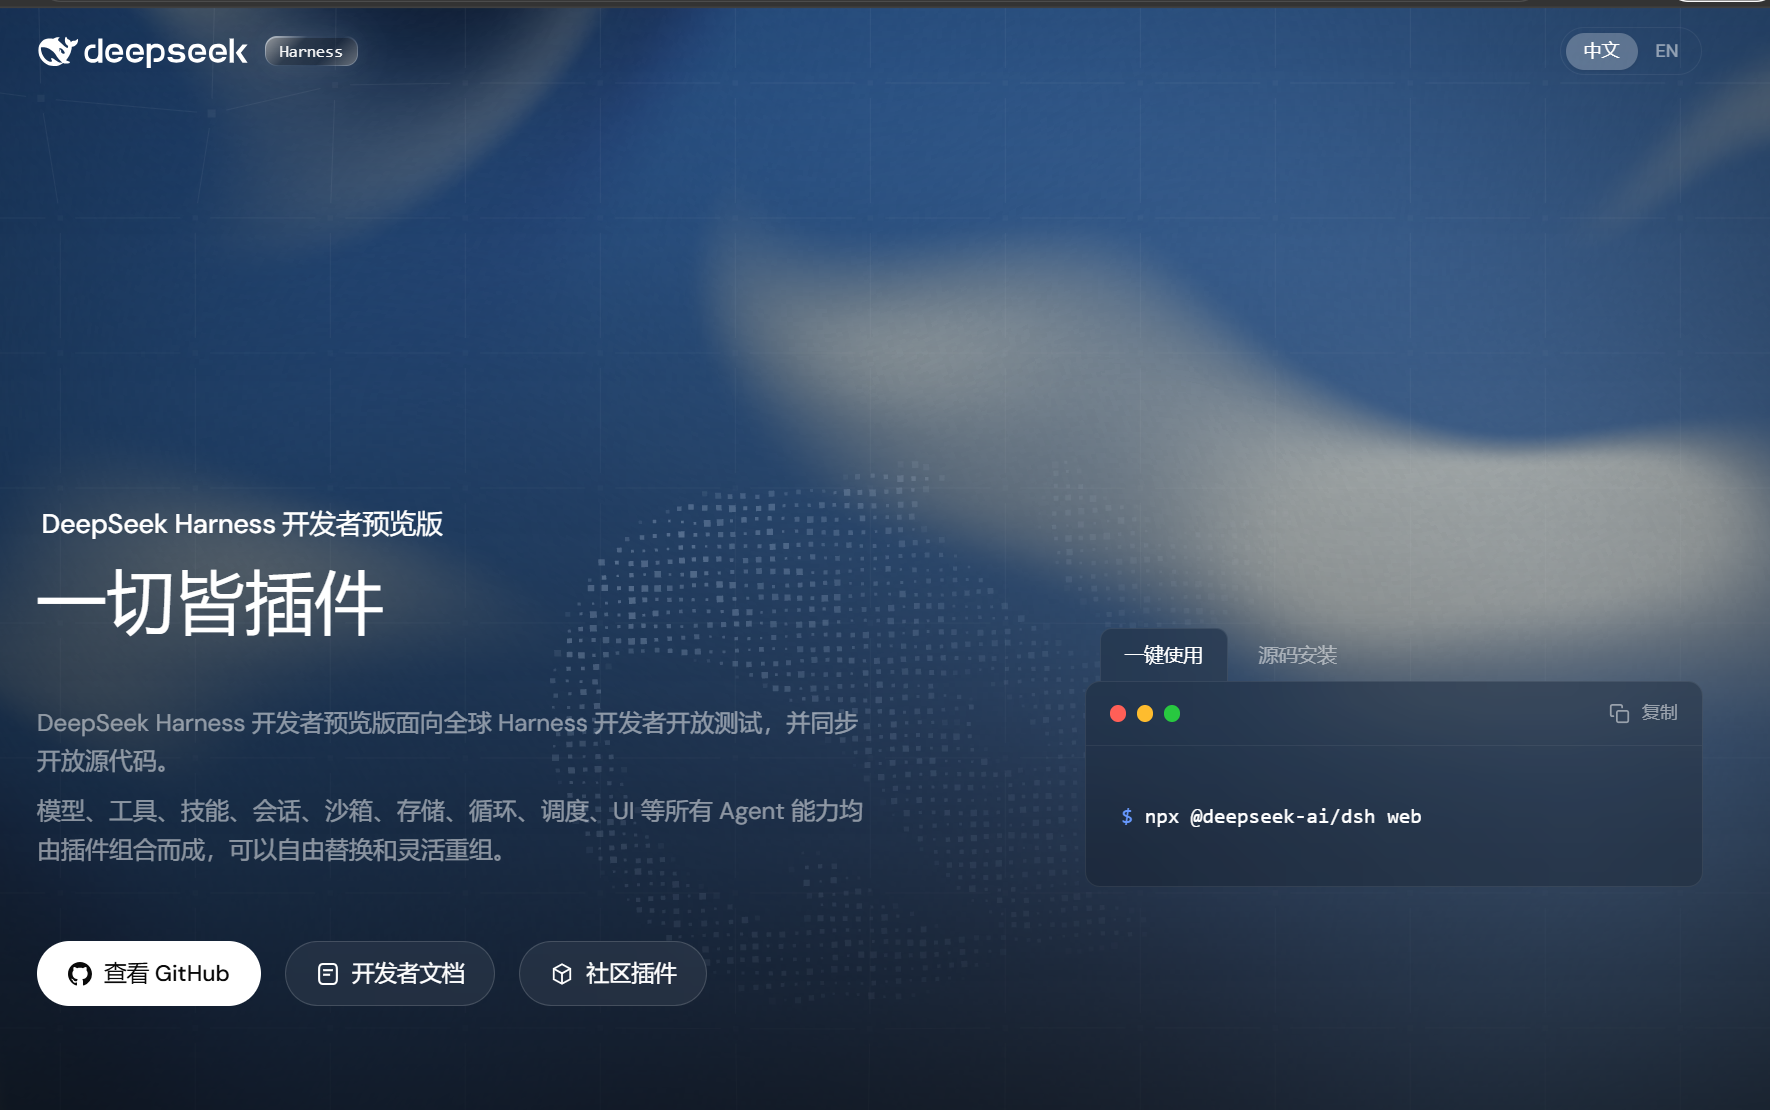Viewport: 1770px width, 1110px height.
Task: Click the DeepSeek whale logo icon
Action: coord(57,51)
